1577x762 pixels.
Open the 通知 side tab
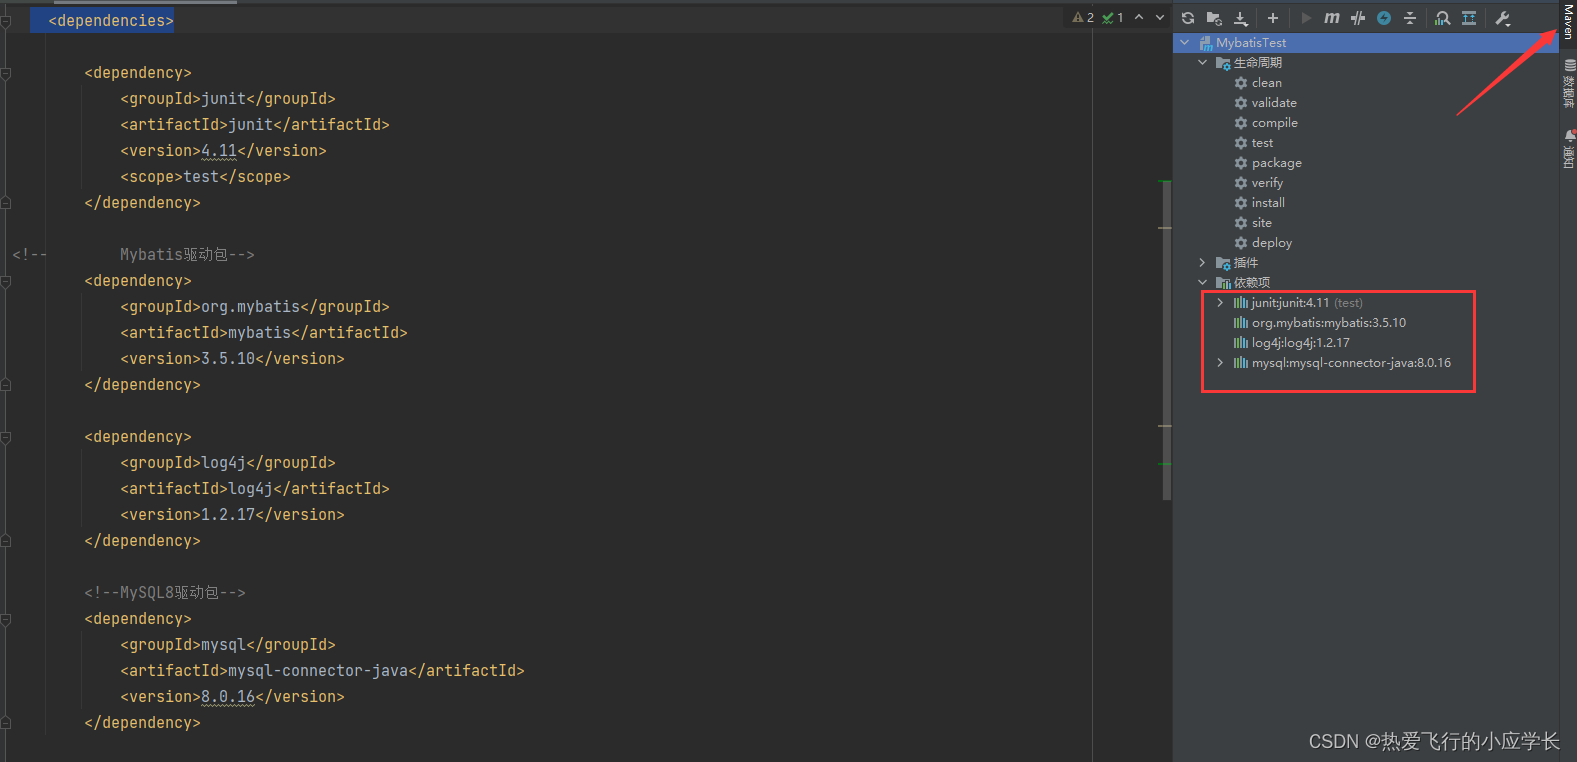tap(1568, 148)
